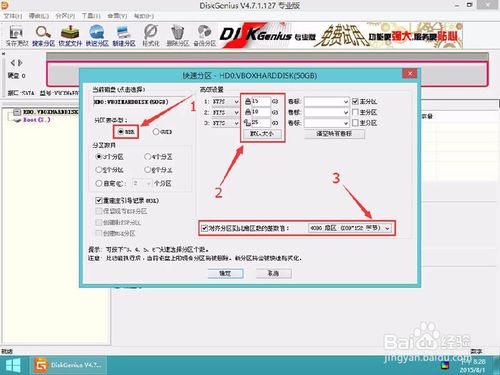Select the GUID partition table radio button
The image size is (500, 375).
pyautogui.click(x=156, y=132)
